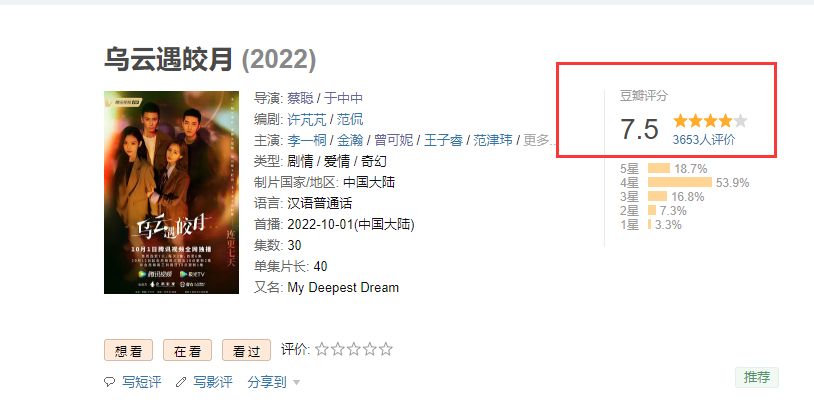Screen dimensions: 814x407
Task: Click the 4星 rating distribution bar
Action: pyautogui.click(x=680, y=182)
